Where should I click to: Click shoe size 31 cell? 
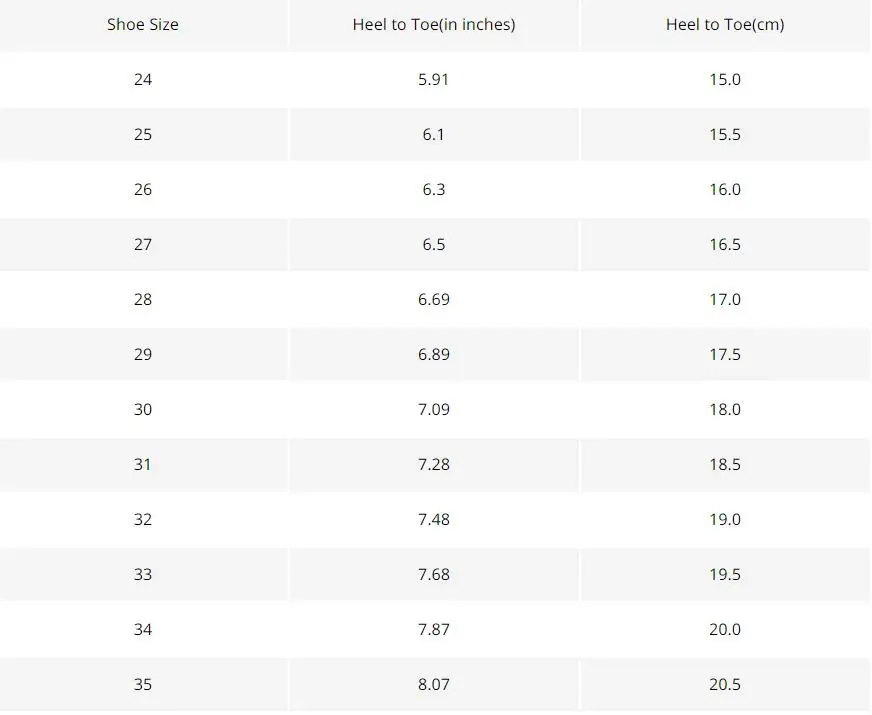(x=143, y=465)
